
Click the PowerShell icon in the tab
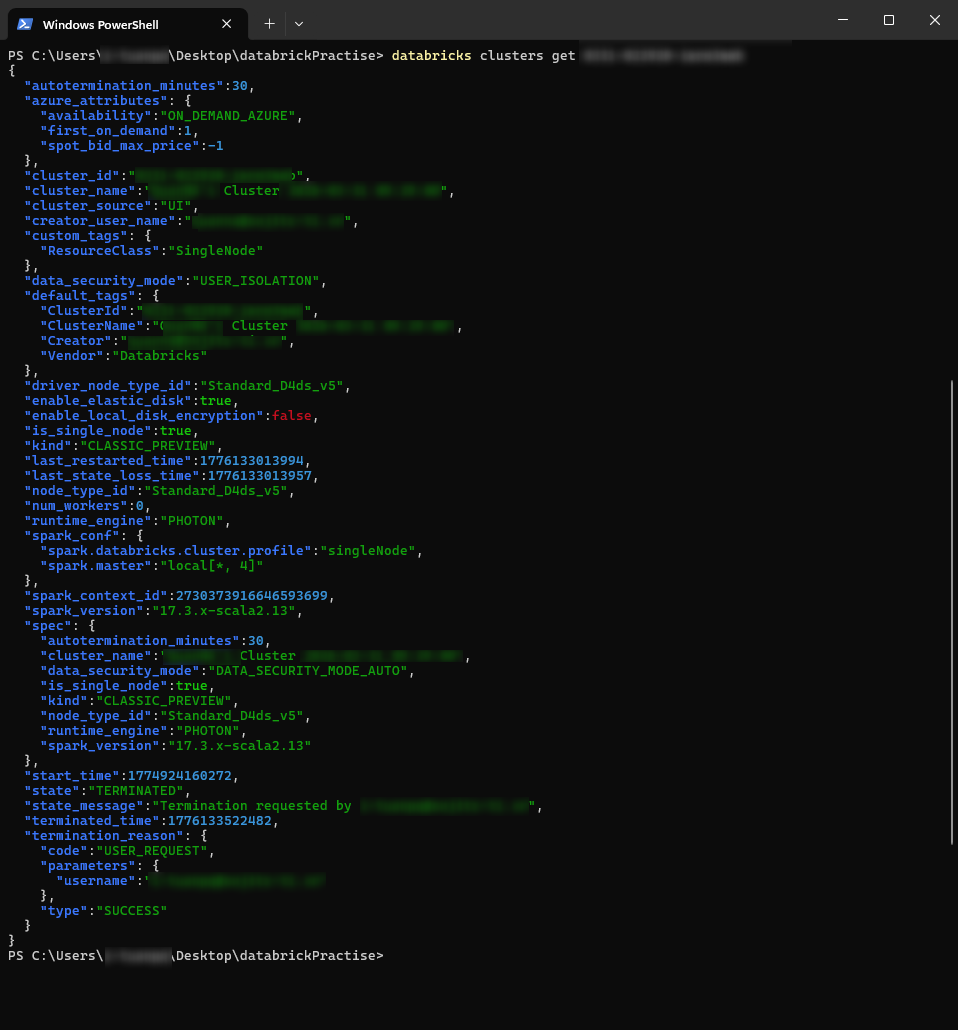tap(25, 24)
